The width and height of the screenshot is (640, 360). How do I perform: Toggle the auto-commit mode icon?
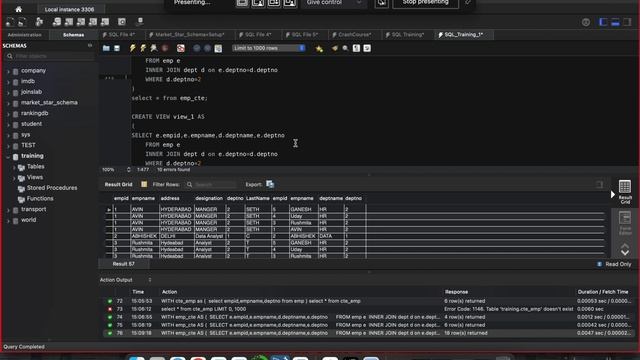[218, 48]
